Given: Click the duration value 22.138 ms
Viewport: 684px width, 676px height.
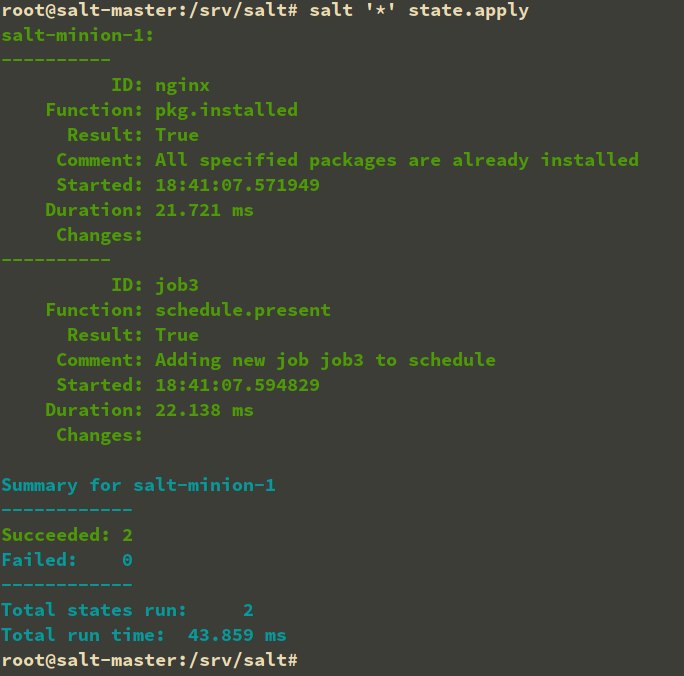Looking at the screenshot, I should point(204,410).
